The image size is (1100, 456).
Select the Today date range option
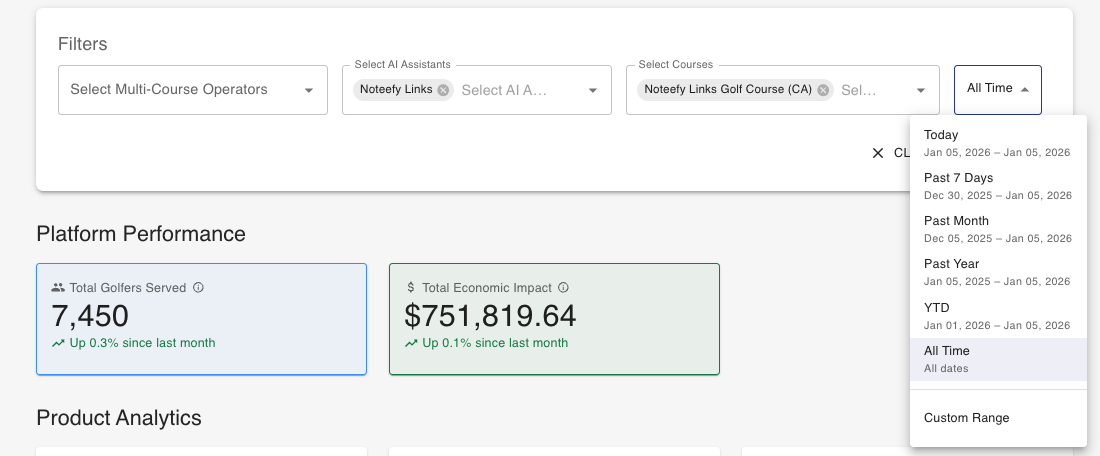[997, 143]
